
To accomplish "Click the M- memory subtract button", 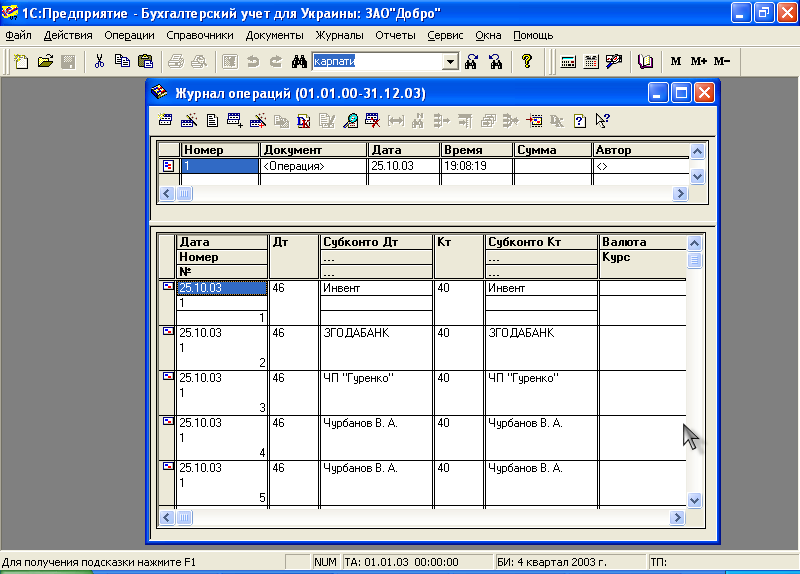I will [721, 61].
